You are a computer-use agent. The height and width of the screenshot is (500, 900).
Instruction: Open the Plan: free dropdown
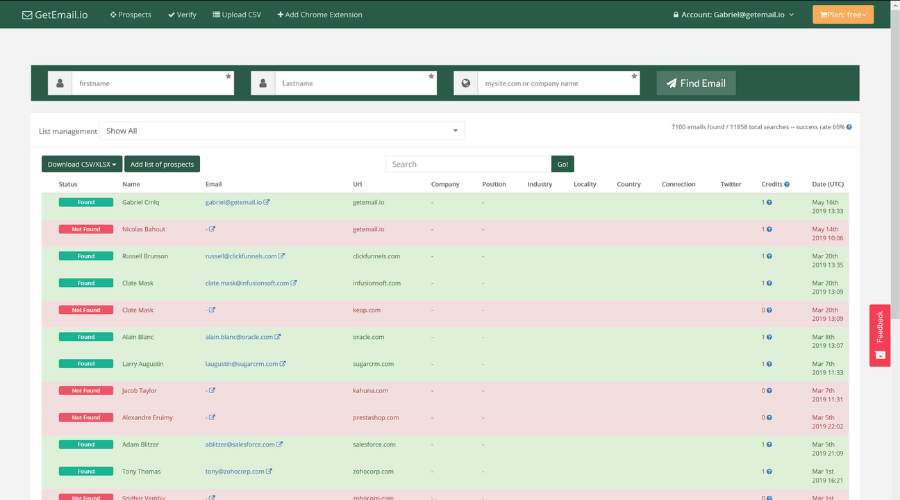pyautogui.click(x=843, y=15)
